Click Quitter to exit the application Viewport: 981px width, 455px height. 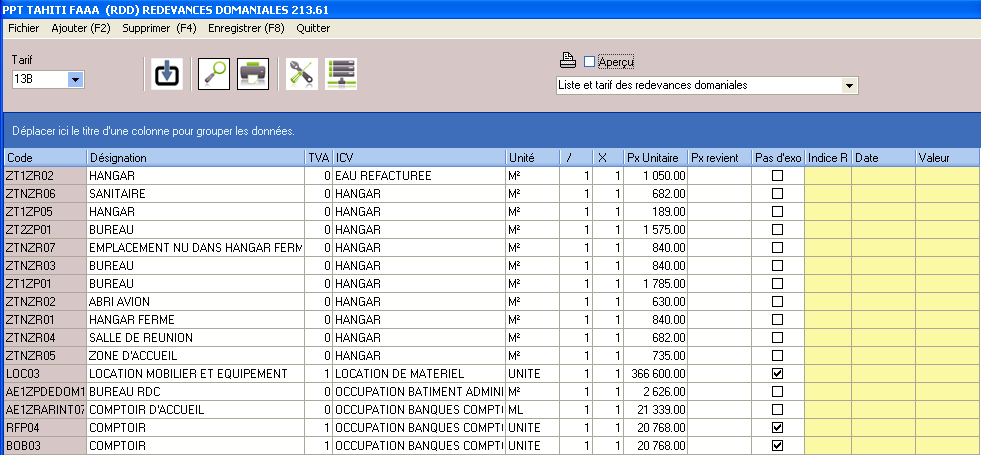click(313, 28)
